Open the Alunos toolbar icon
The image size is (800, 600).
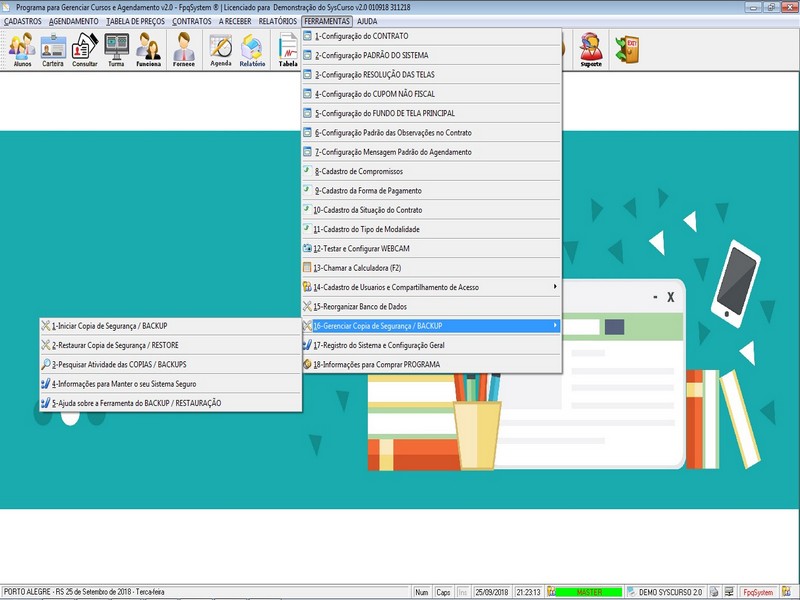point(21,49)
